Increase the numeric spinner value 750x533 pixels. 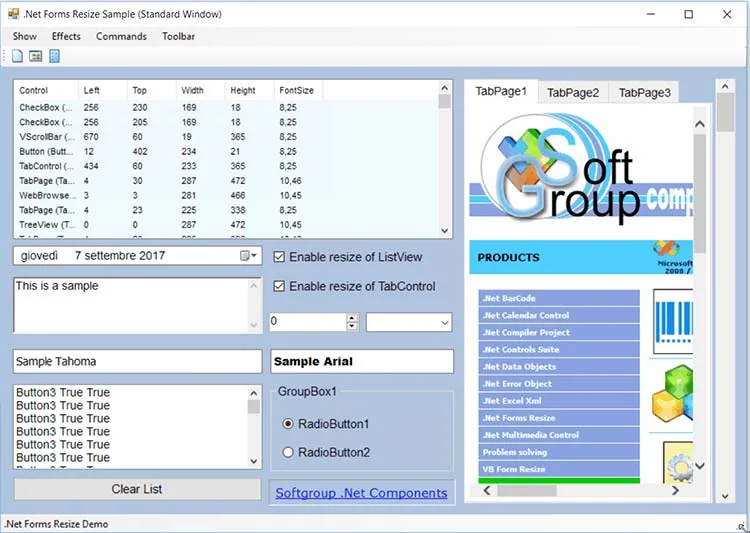coord(352,318)
